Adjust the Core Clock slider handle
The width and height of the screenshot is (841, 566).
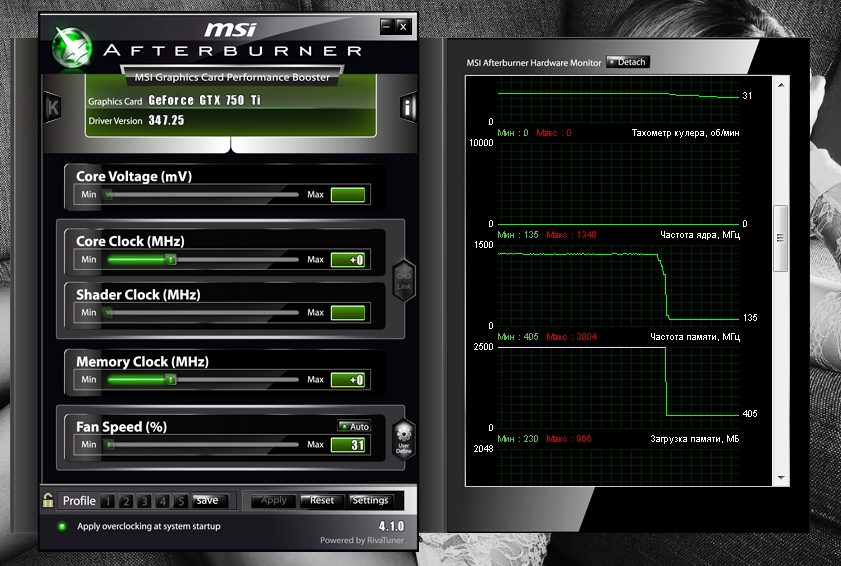click(171, 260)
